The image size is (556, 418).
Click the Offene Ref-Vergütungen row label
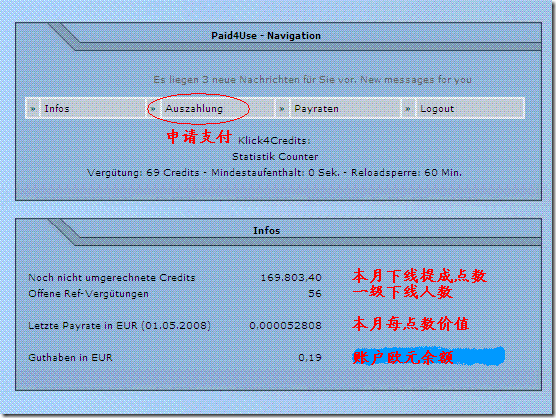pos(88,294)
